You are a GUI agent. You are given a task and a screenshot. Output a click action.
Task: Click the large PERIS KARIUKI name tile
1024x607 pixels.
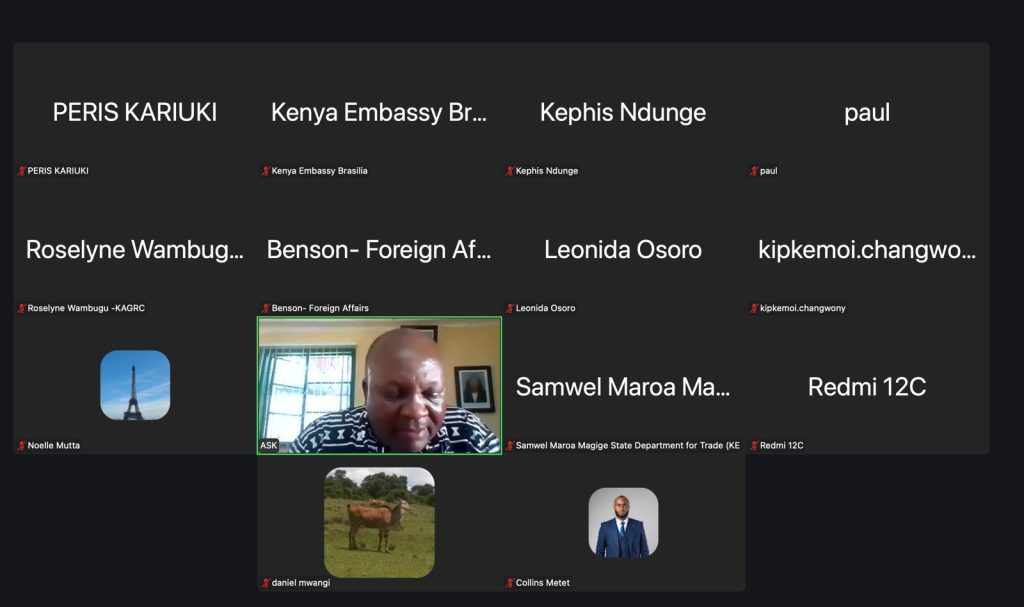135,112
